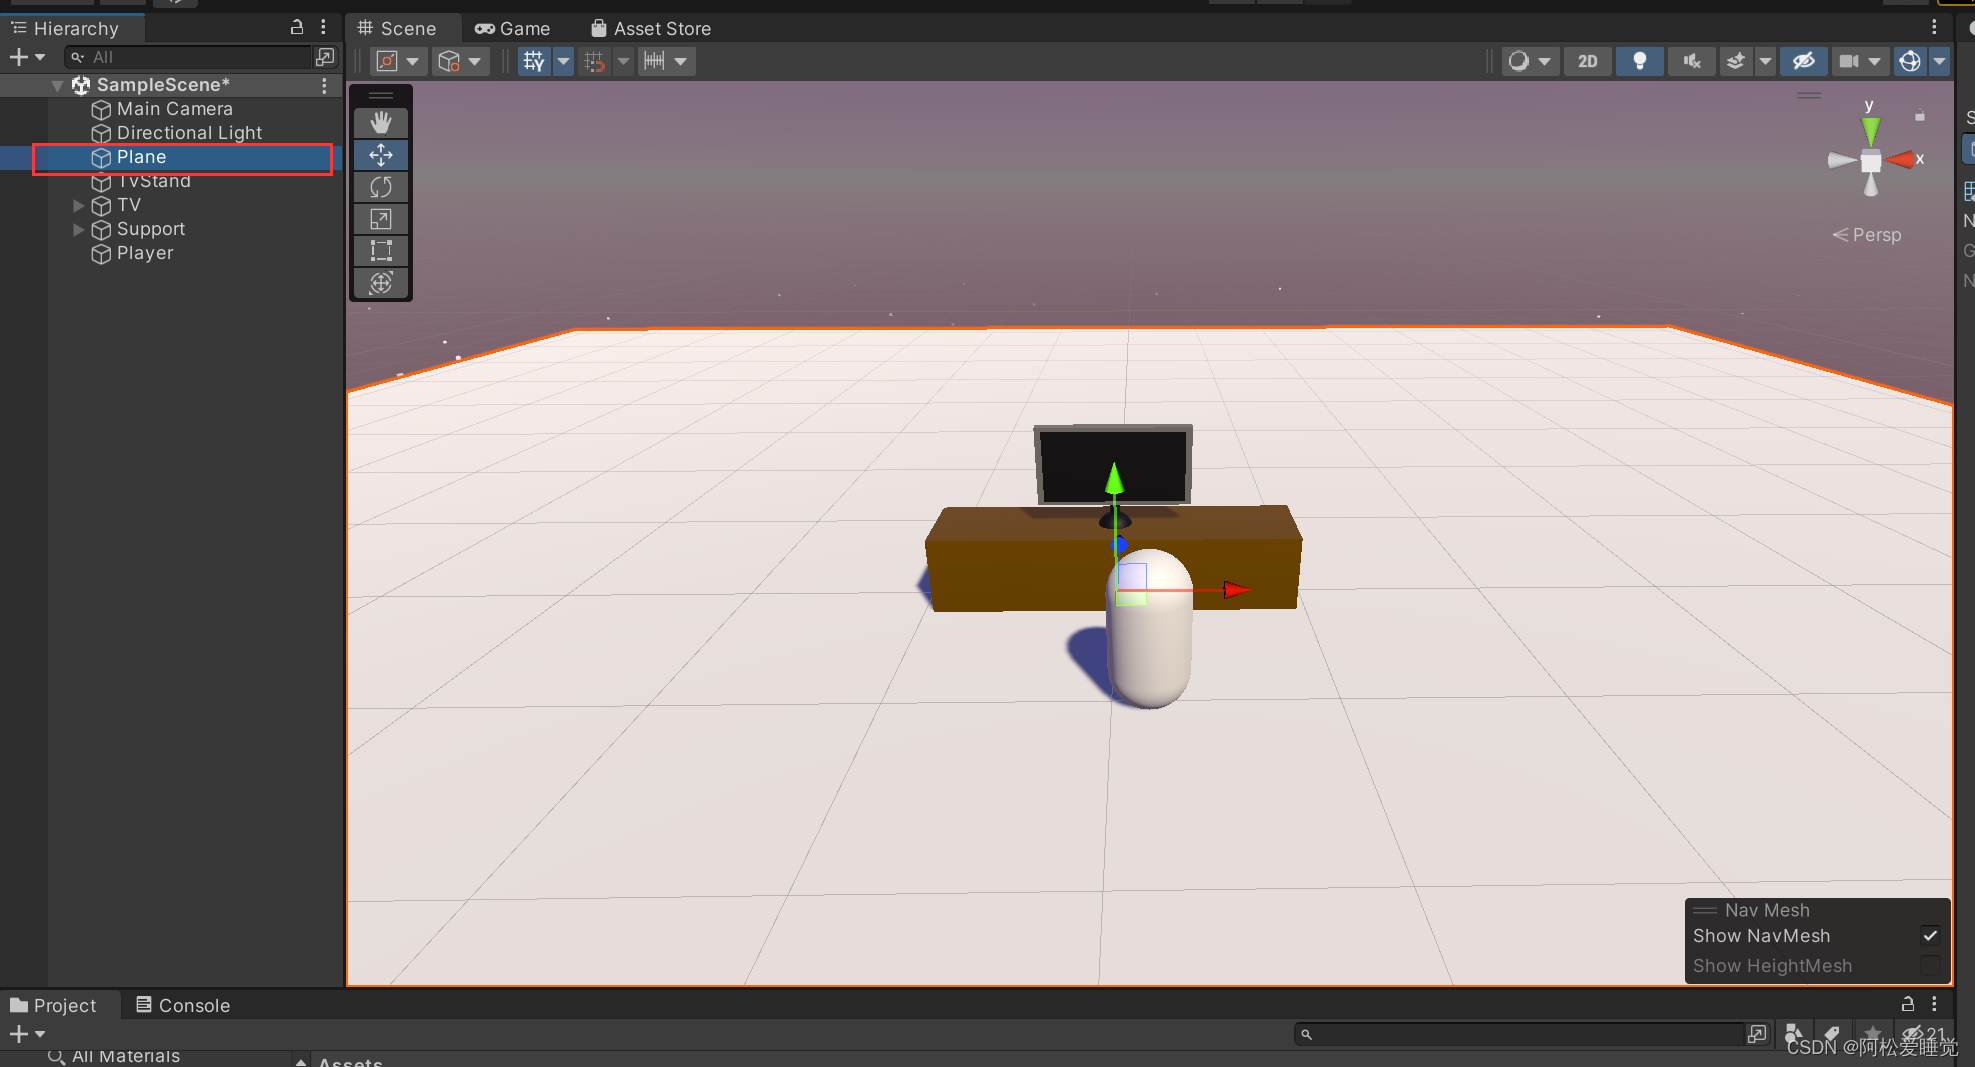1975x1067 pixels.
Task: Click the Y axis cone on orientation gizmo
Action: [1870, 130]
